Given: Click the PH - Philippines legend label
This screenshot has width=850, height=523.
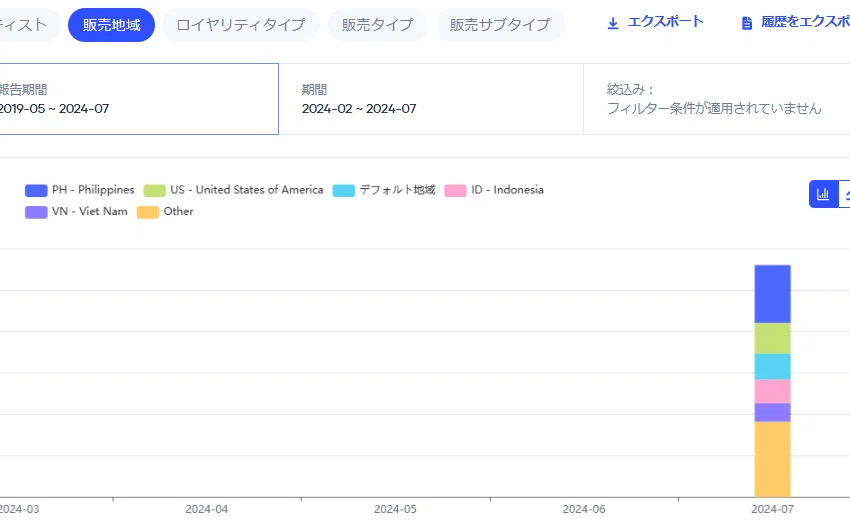Looking at the screenshot, I should (93, 190).
